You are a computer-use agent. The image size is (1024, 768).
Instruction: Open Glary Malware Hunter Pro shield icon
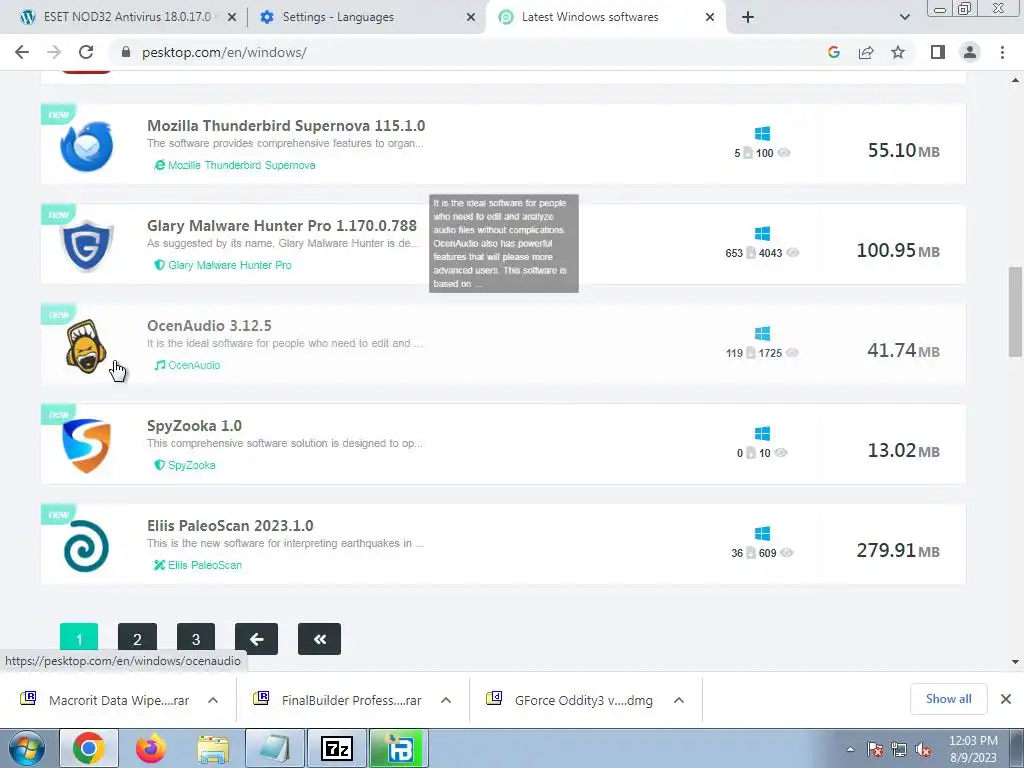86,246
